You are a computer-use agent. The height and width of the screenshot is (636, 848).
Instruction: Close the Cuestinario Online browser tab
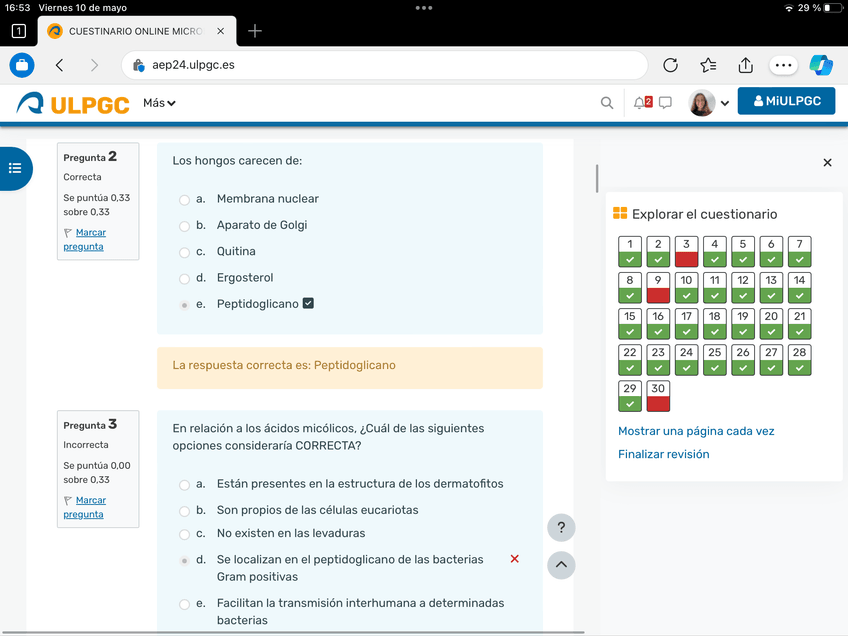(221, 31)
